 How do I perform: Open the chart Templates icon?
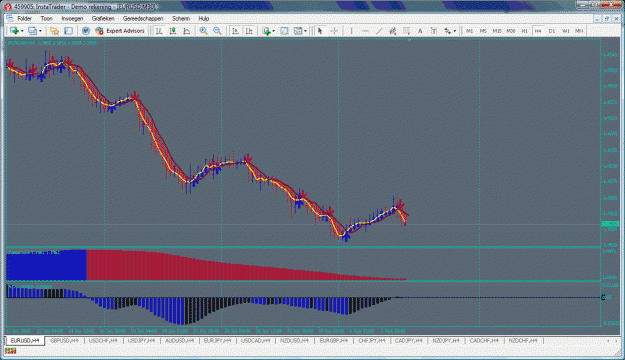pos(298,31)
